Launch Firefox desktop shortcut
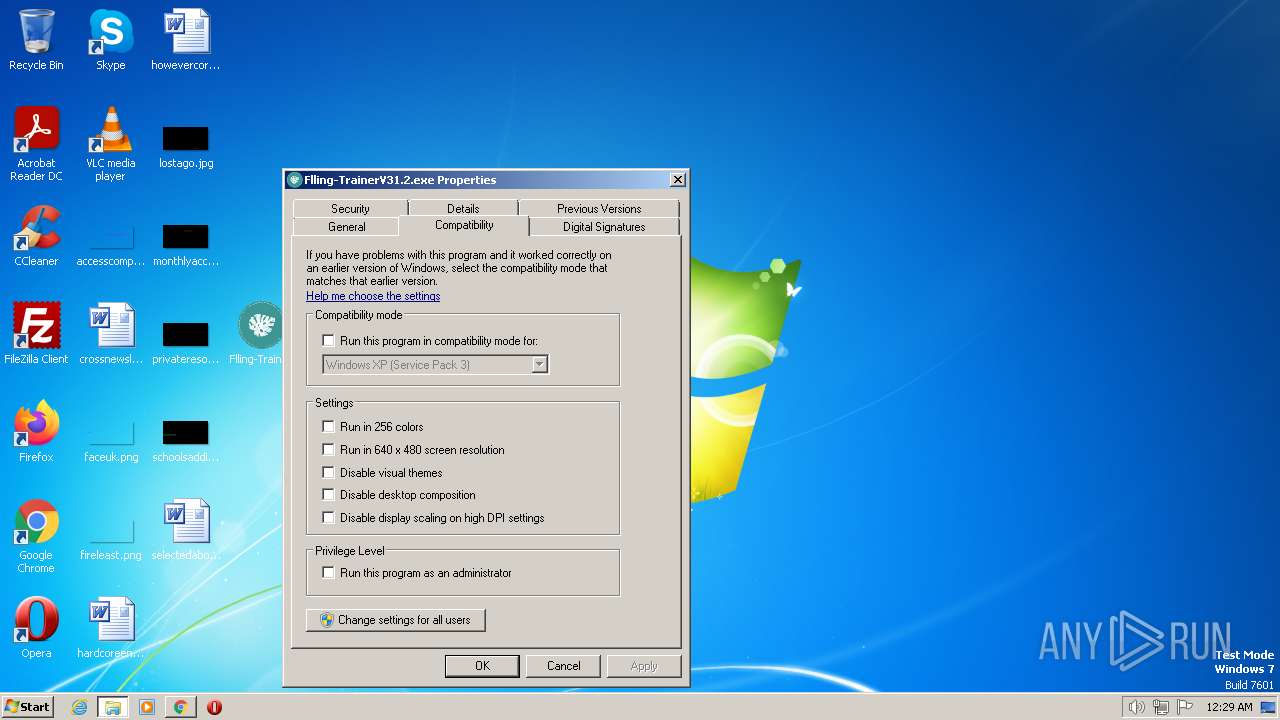 [36, 431]
